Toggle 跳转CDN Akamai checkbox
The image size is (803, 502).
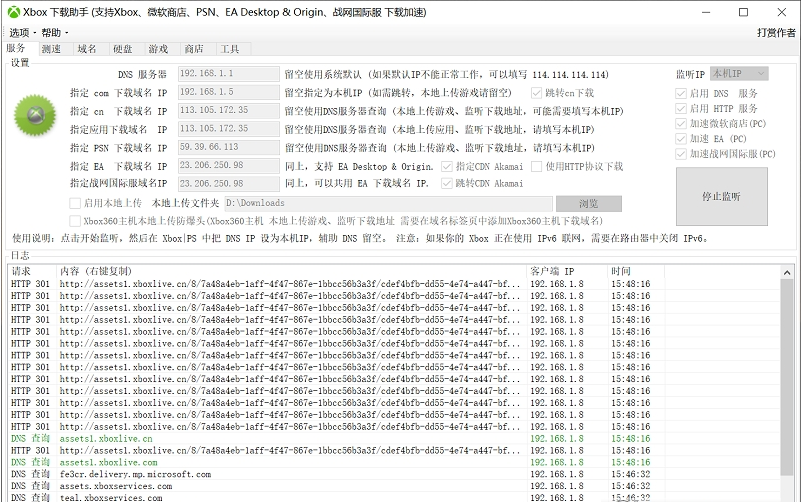click(447, 183)
